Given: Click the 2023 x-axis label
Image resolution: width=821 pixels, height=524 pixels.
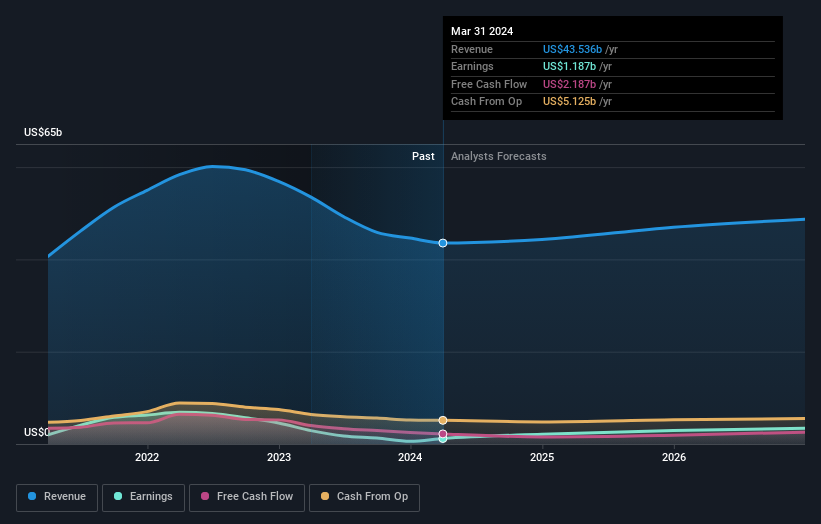Looking at the screenshot, I should (x=279, y=458).
